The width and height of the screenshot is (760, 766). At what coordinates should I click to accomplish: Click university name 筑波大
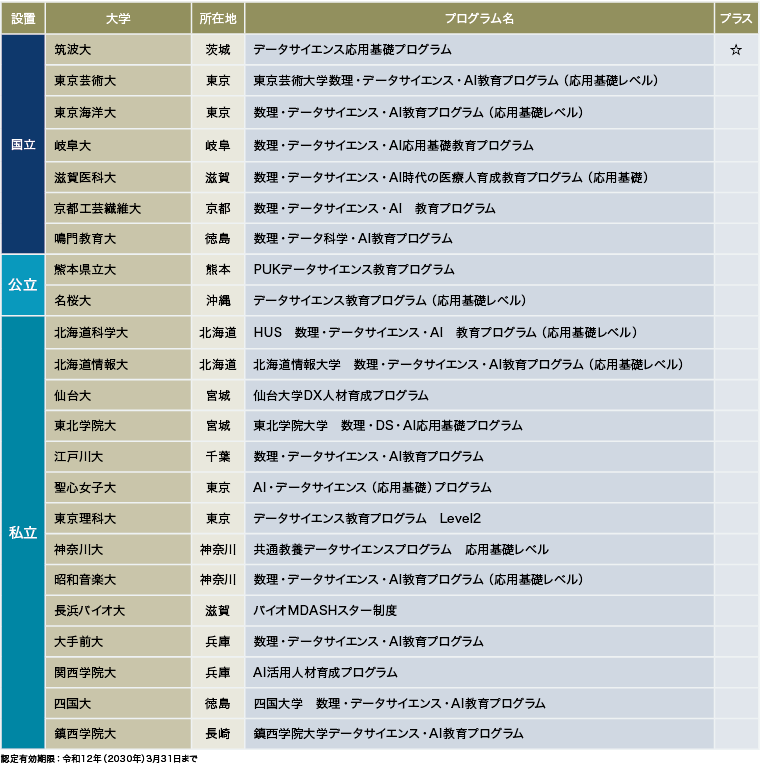(73, 50)
